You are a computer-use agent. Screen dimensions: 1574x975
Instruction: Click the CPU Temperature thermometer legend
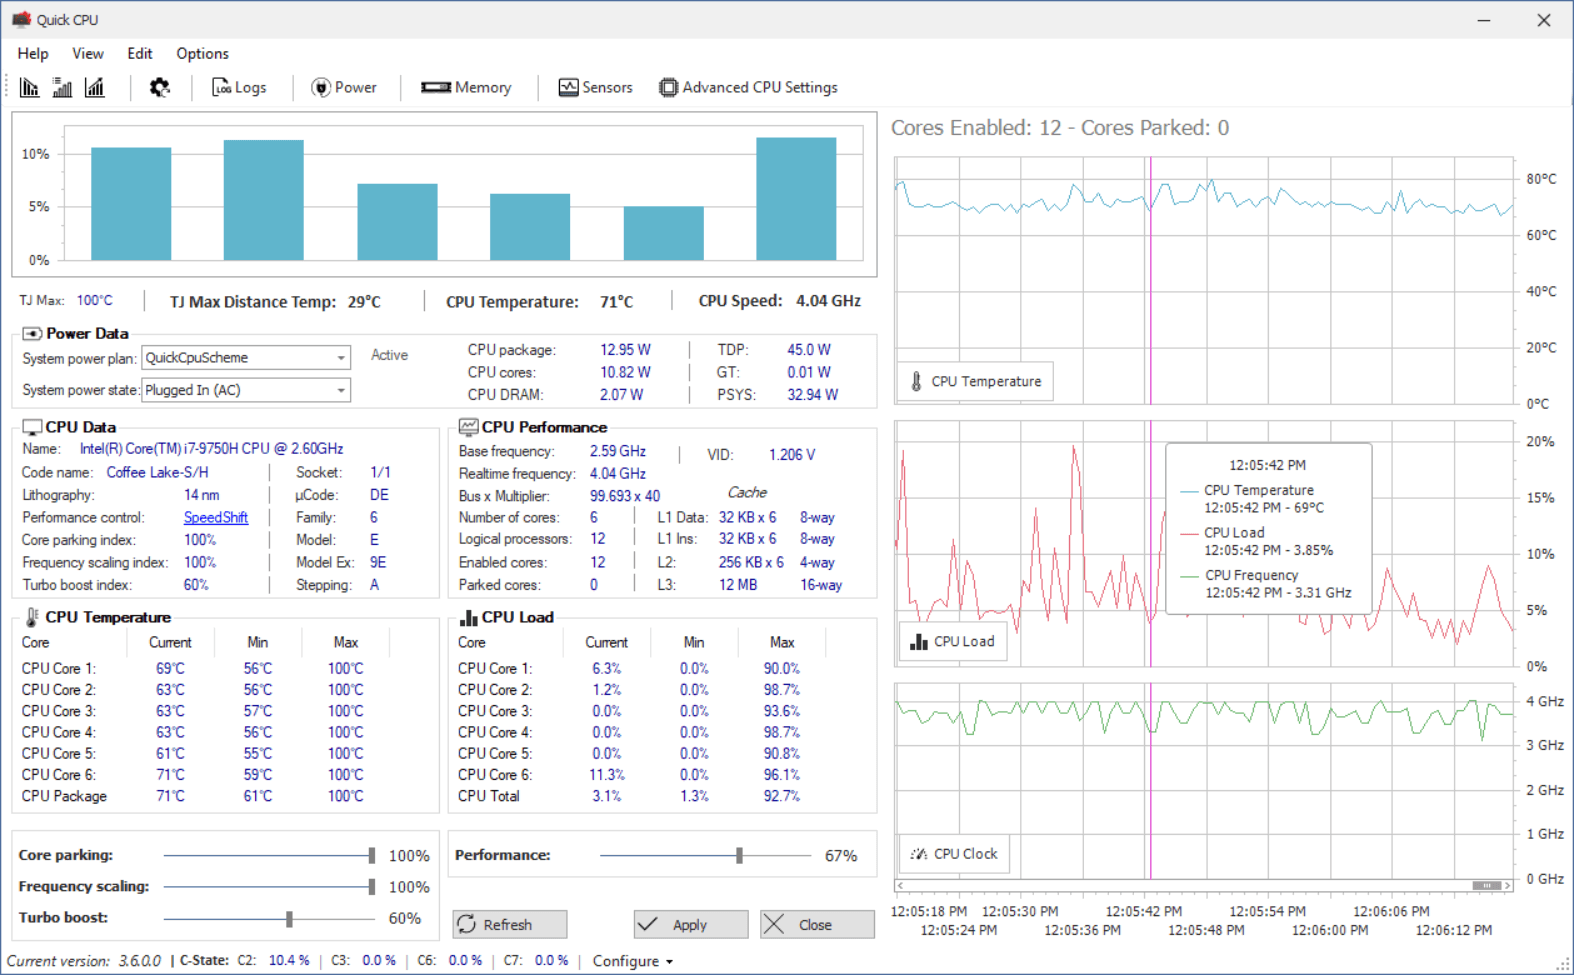pyautogui.click(x=975, y=381)
